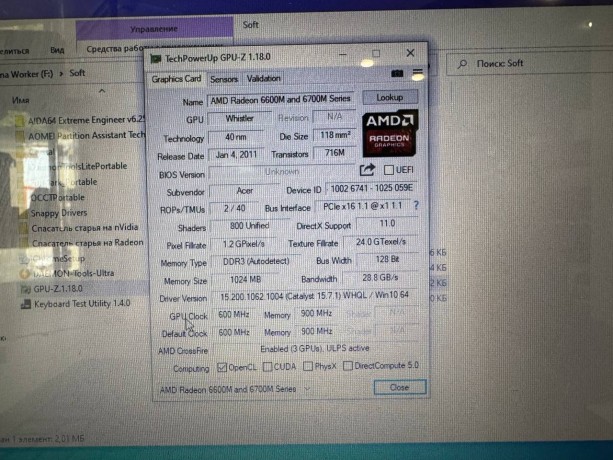Click the sort arrow above Имя column

coord(102,91)
